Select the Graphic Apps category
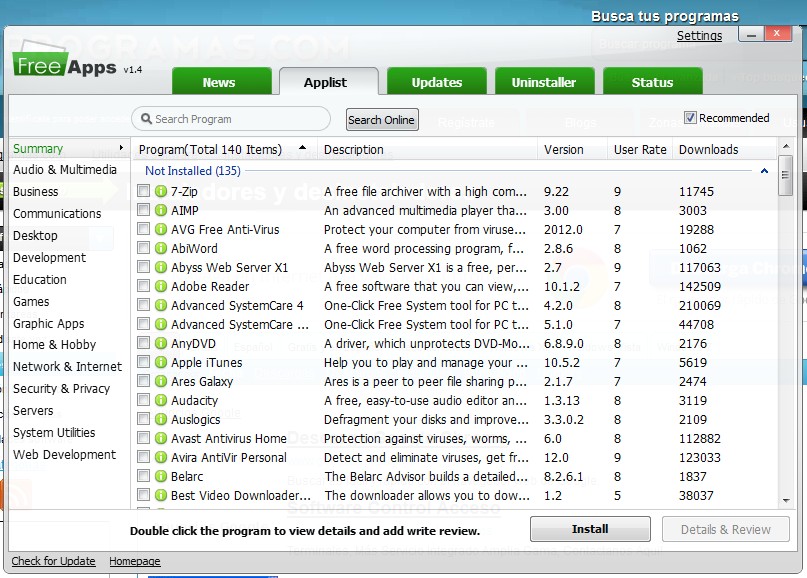Image resolution: width=807 pixels, height=578 pixels. pyautogui.click(x=49, y=324)
